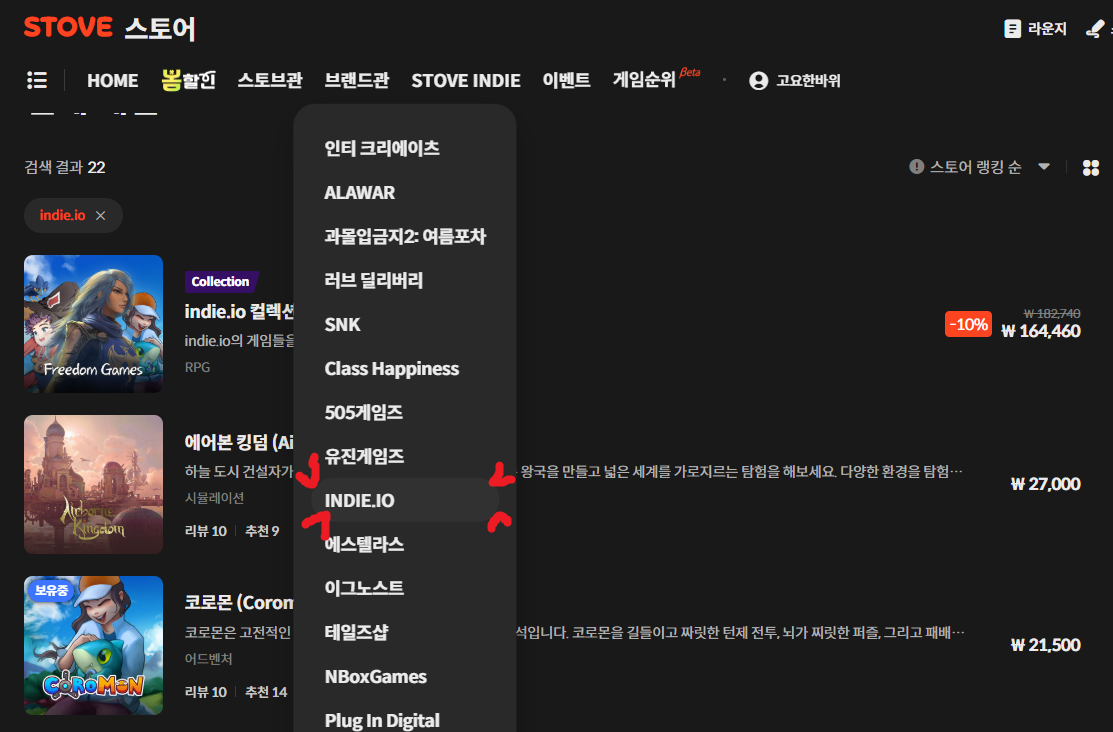Open the Airborne Kingdom thumbnail

point(94,484)
